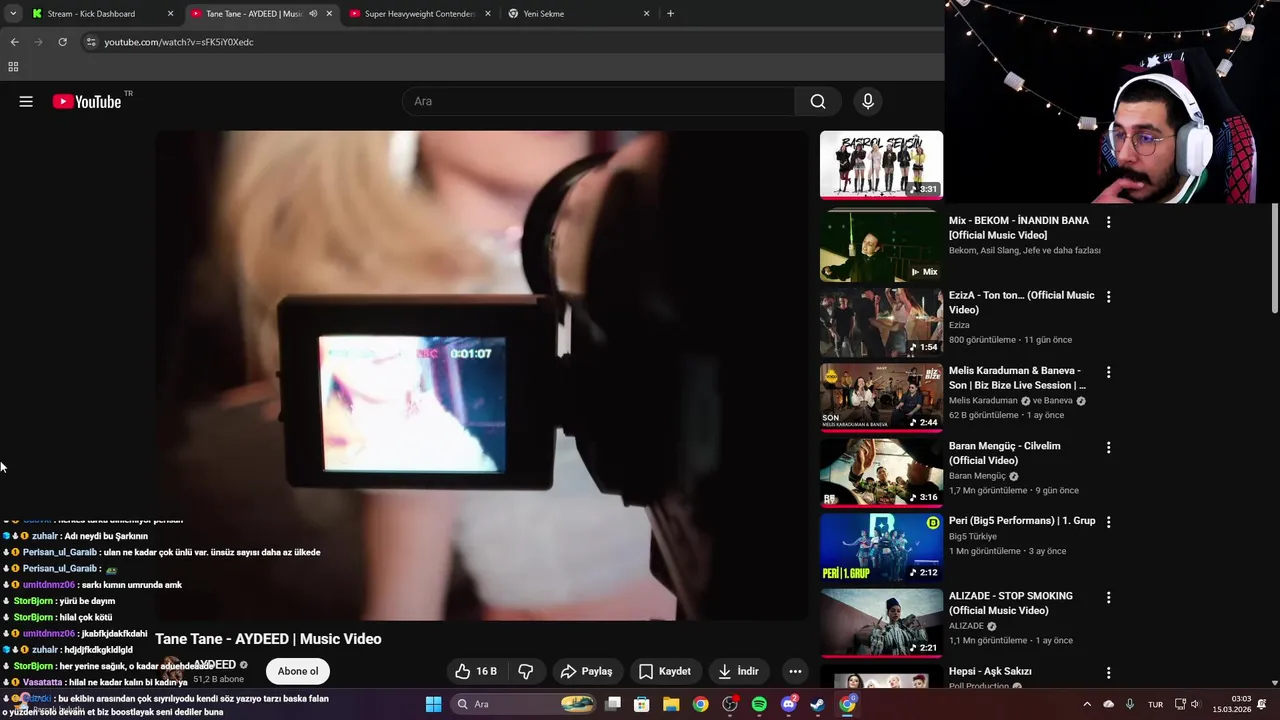Focus the YouTube Ara search field
The height and width of the screenshot is (720, 1280).
pos(598,101)
